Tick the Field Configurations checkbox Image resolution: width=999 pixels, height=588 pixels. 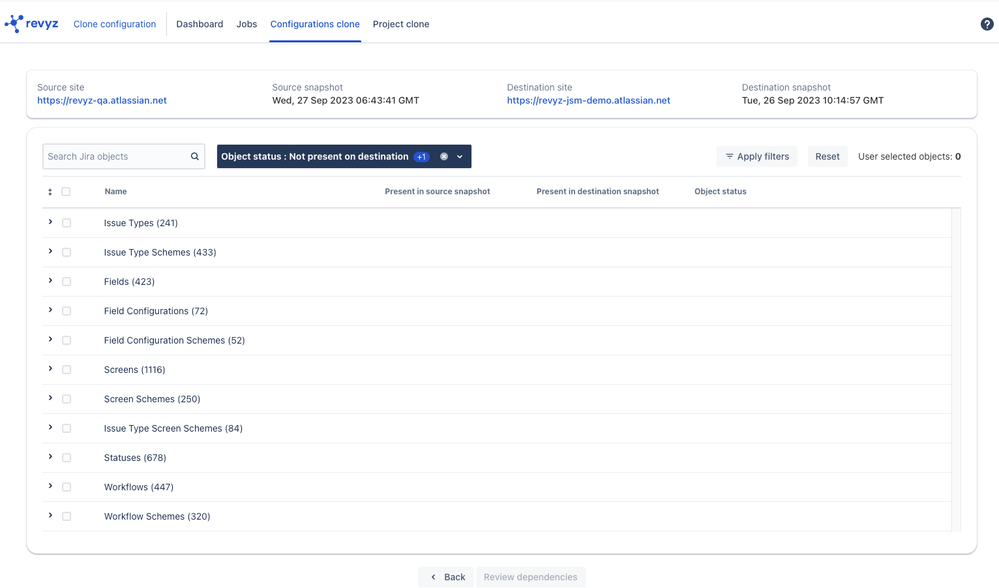pyautogui.click(x=66, y=311)
